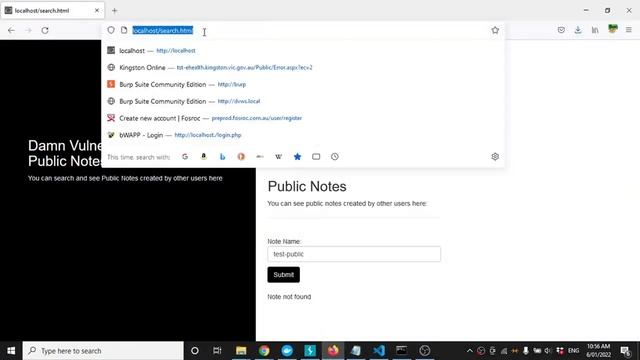The image size is (640, 360).
Task: Open the Windows notification center
Action: point(625,351)
